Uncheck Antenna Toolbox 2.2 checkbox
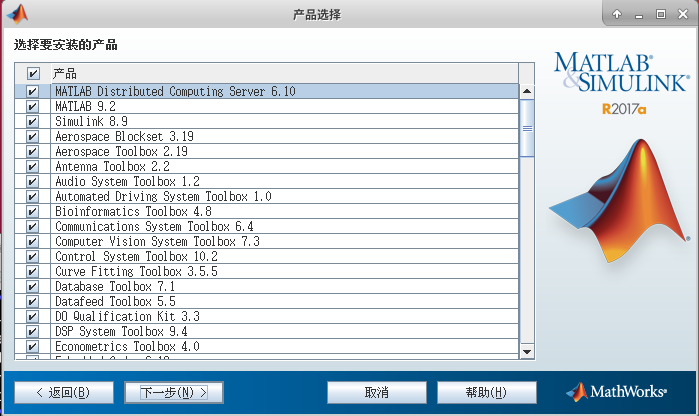Screen dimensions: 699x416 (x=32, y=166)
